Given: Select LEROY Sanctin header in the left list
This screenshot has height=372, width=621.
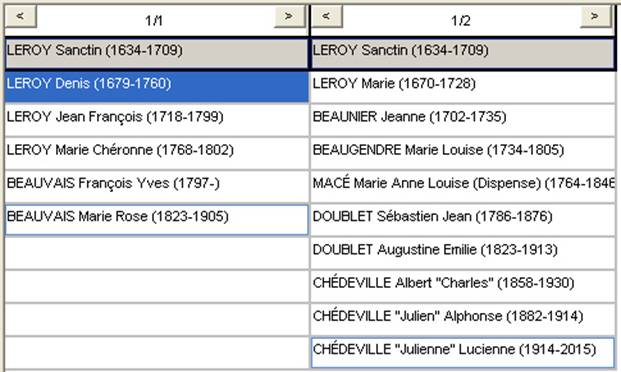Looking at the screenshot, I should (x=156, y=53).
